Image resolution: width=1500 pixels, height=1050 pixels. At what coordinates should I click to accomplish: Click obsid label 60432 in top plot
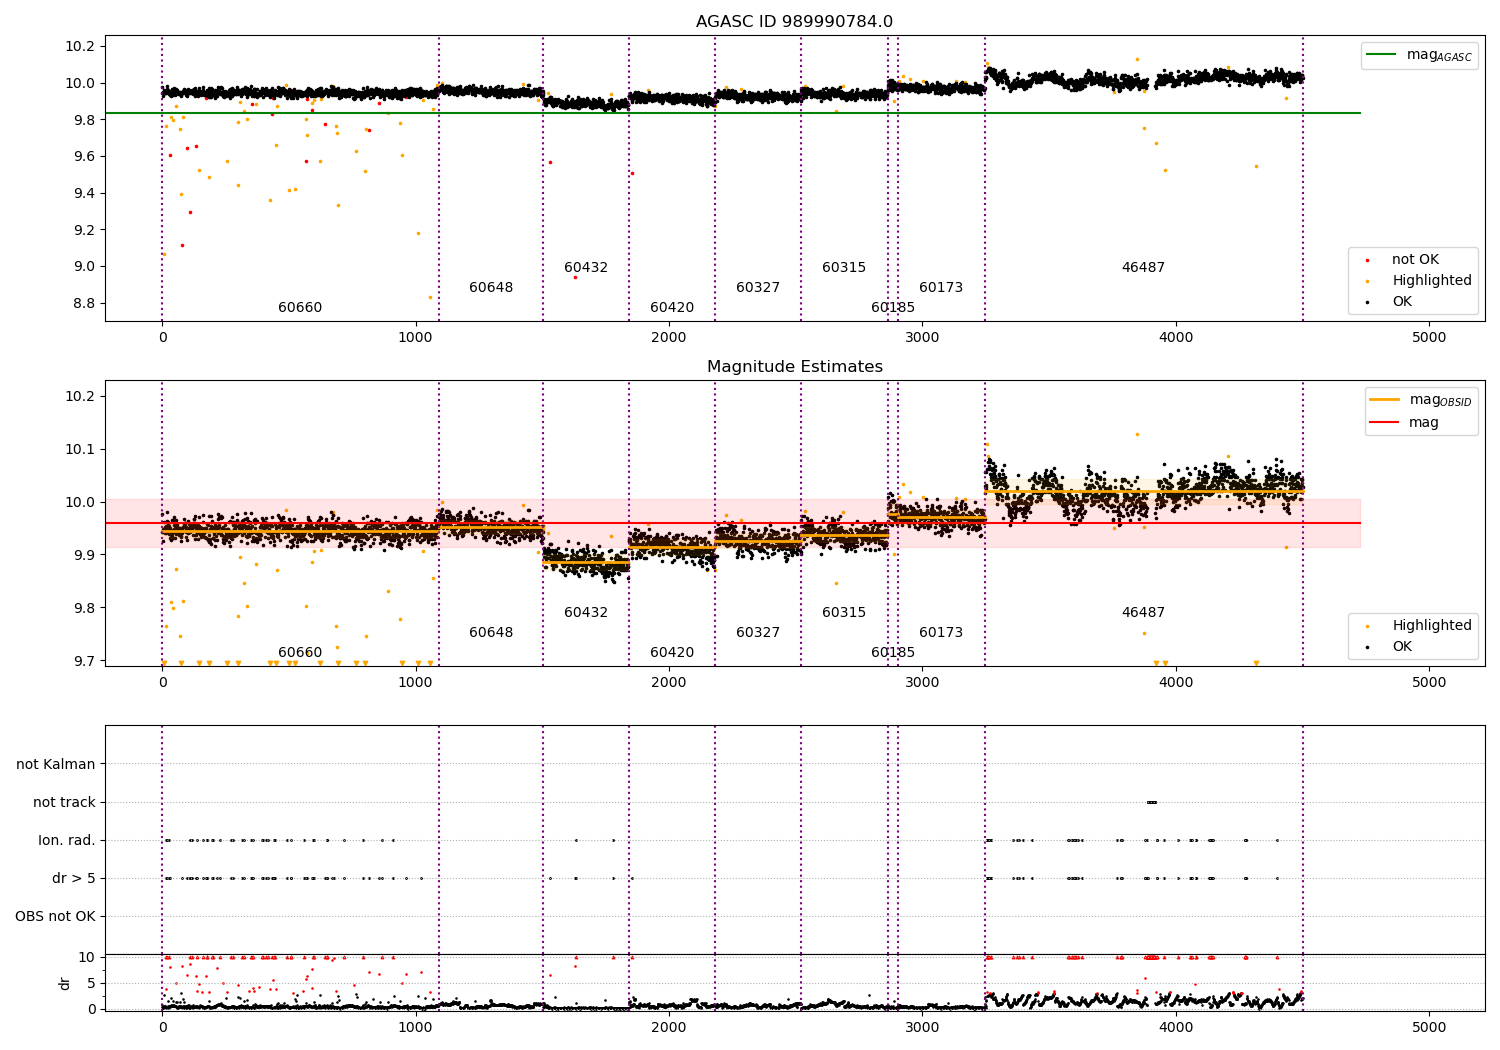[586, 268]
